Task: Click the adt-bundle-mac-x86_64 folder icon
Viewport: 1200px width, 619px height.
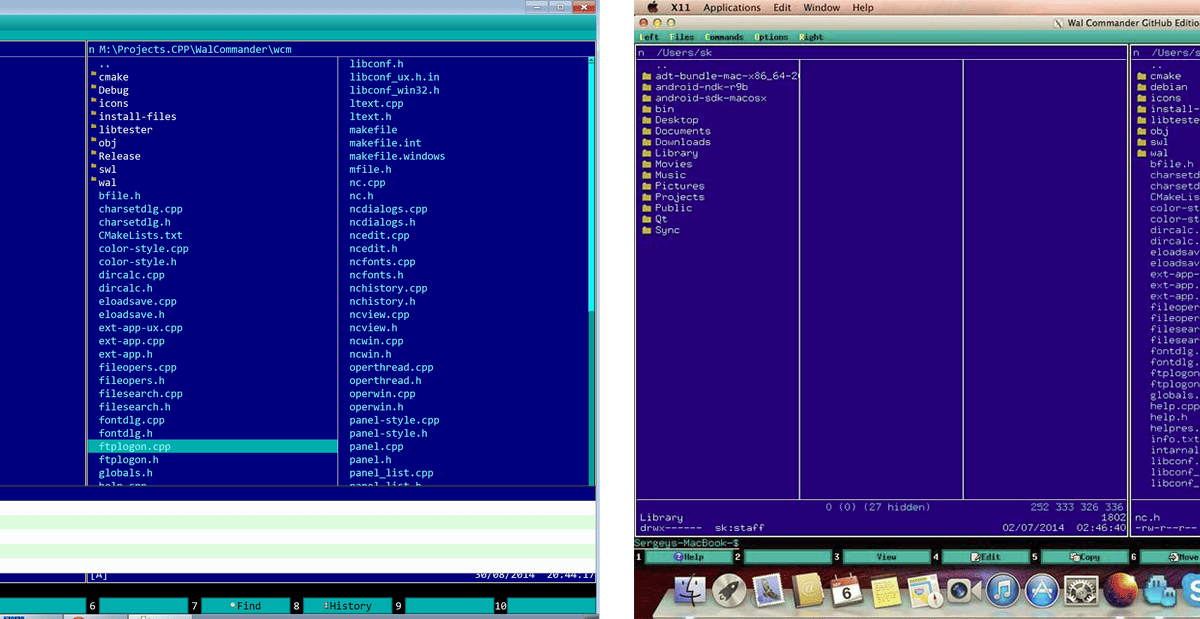Action: coord(647,76)
